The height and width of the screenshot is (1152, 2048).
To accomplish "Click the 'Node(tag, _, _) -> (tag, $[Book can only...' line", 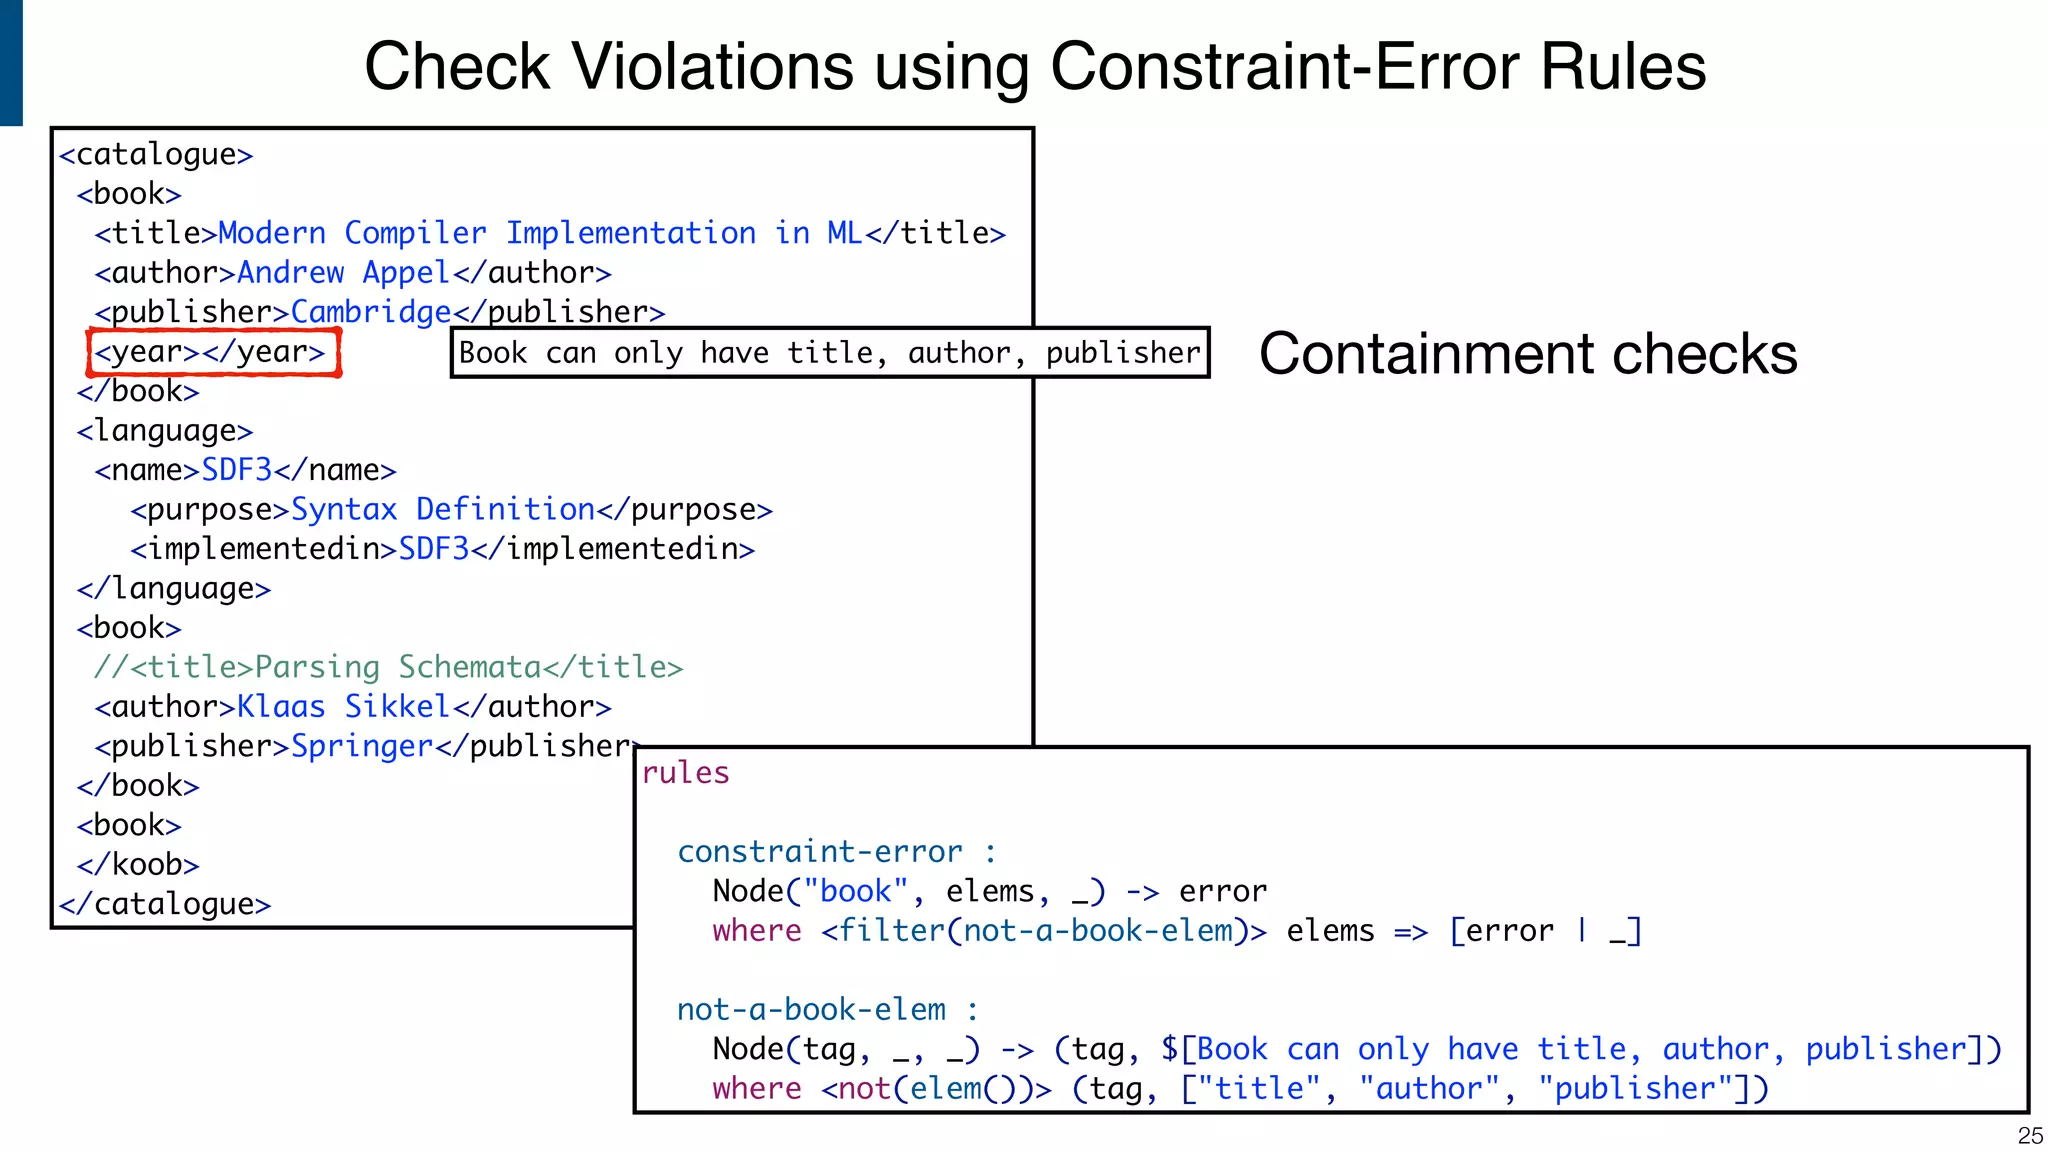I will pos(1357,1049).
